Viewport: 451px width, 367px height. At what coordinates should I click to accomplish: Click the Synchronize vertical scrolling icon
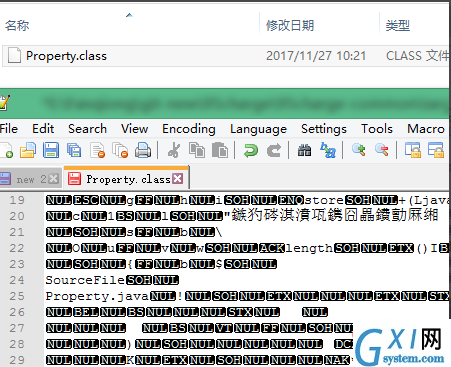tap(413, 150)
